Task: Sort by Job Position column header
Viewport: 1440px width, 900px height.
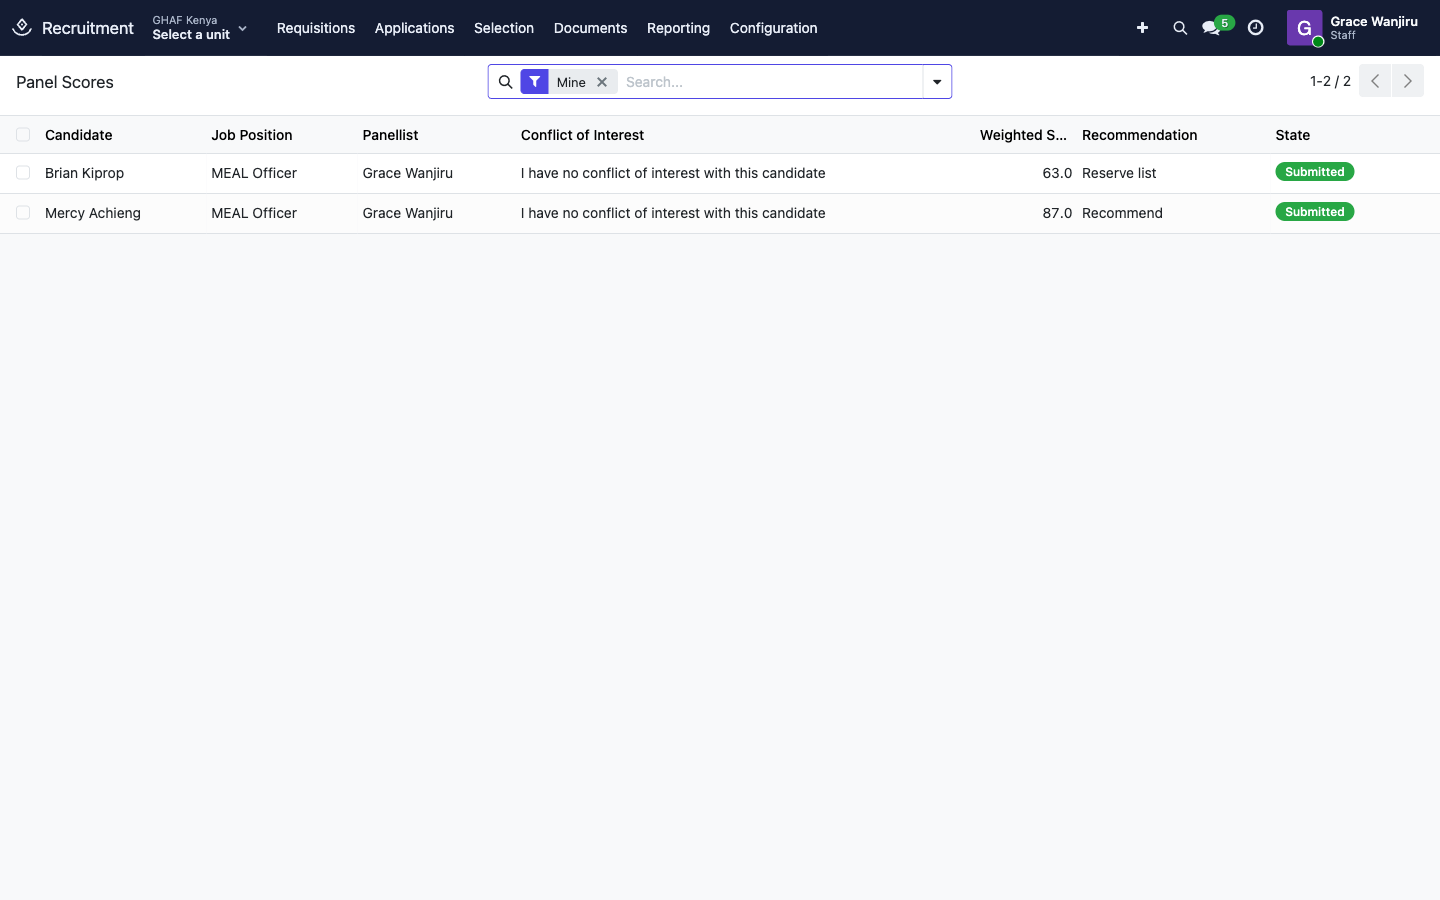Action: [251, 135]
